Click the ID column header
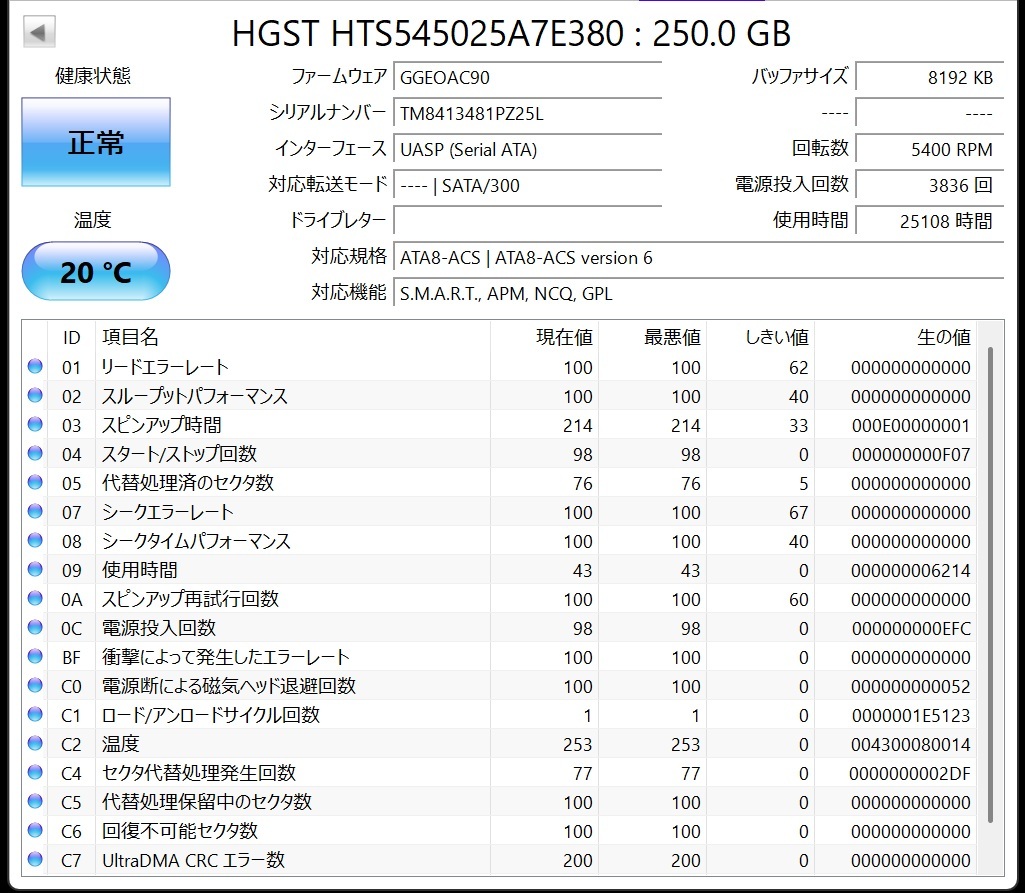Viewport: 1025px width, 893px height. point(71,337)
